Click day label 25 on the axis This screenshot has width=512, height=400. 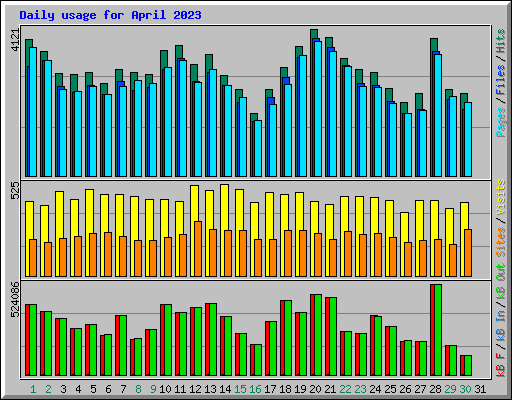tap(390, 389)
